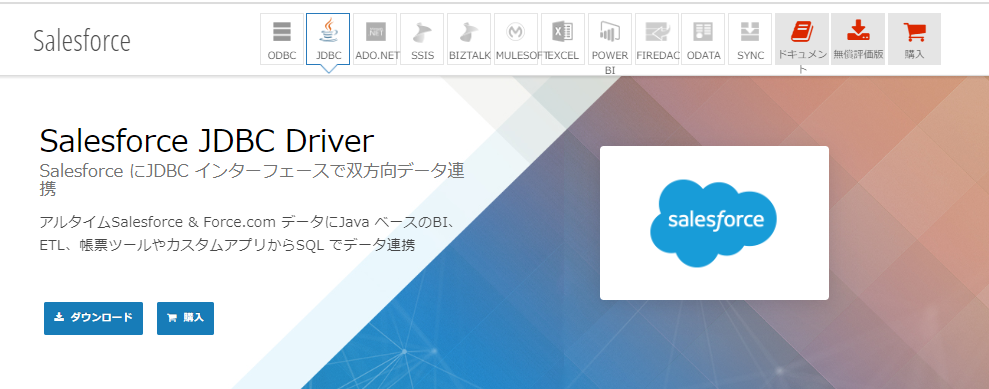
Task: Click the Salesforce JDBC Driver heading
Action: tap(207, 142)
